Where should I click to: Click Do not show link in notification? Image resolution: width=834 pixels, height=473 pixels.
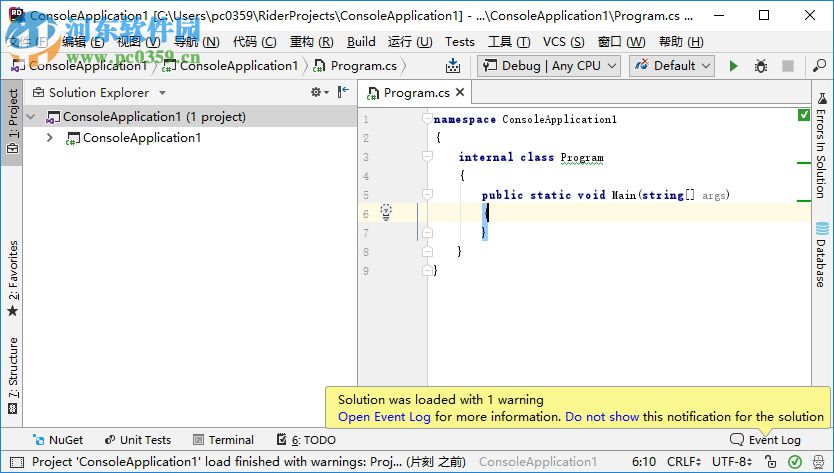point(602,417)
